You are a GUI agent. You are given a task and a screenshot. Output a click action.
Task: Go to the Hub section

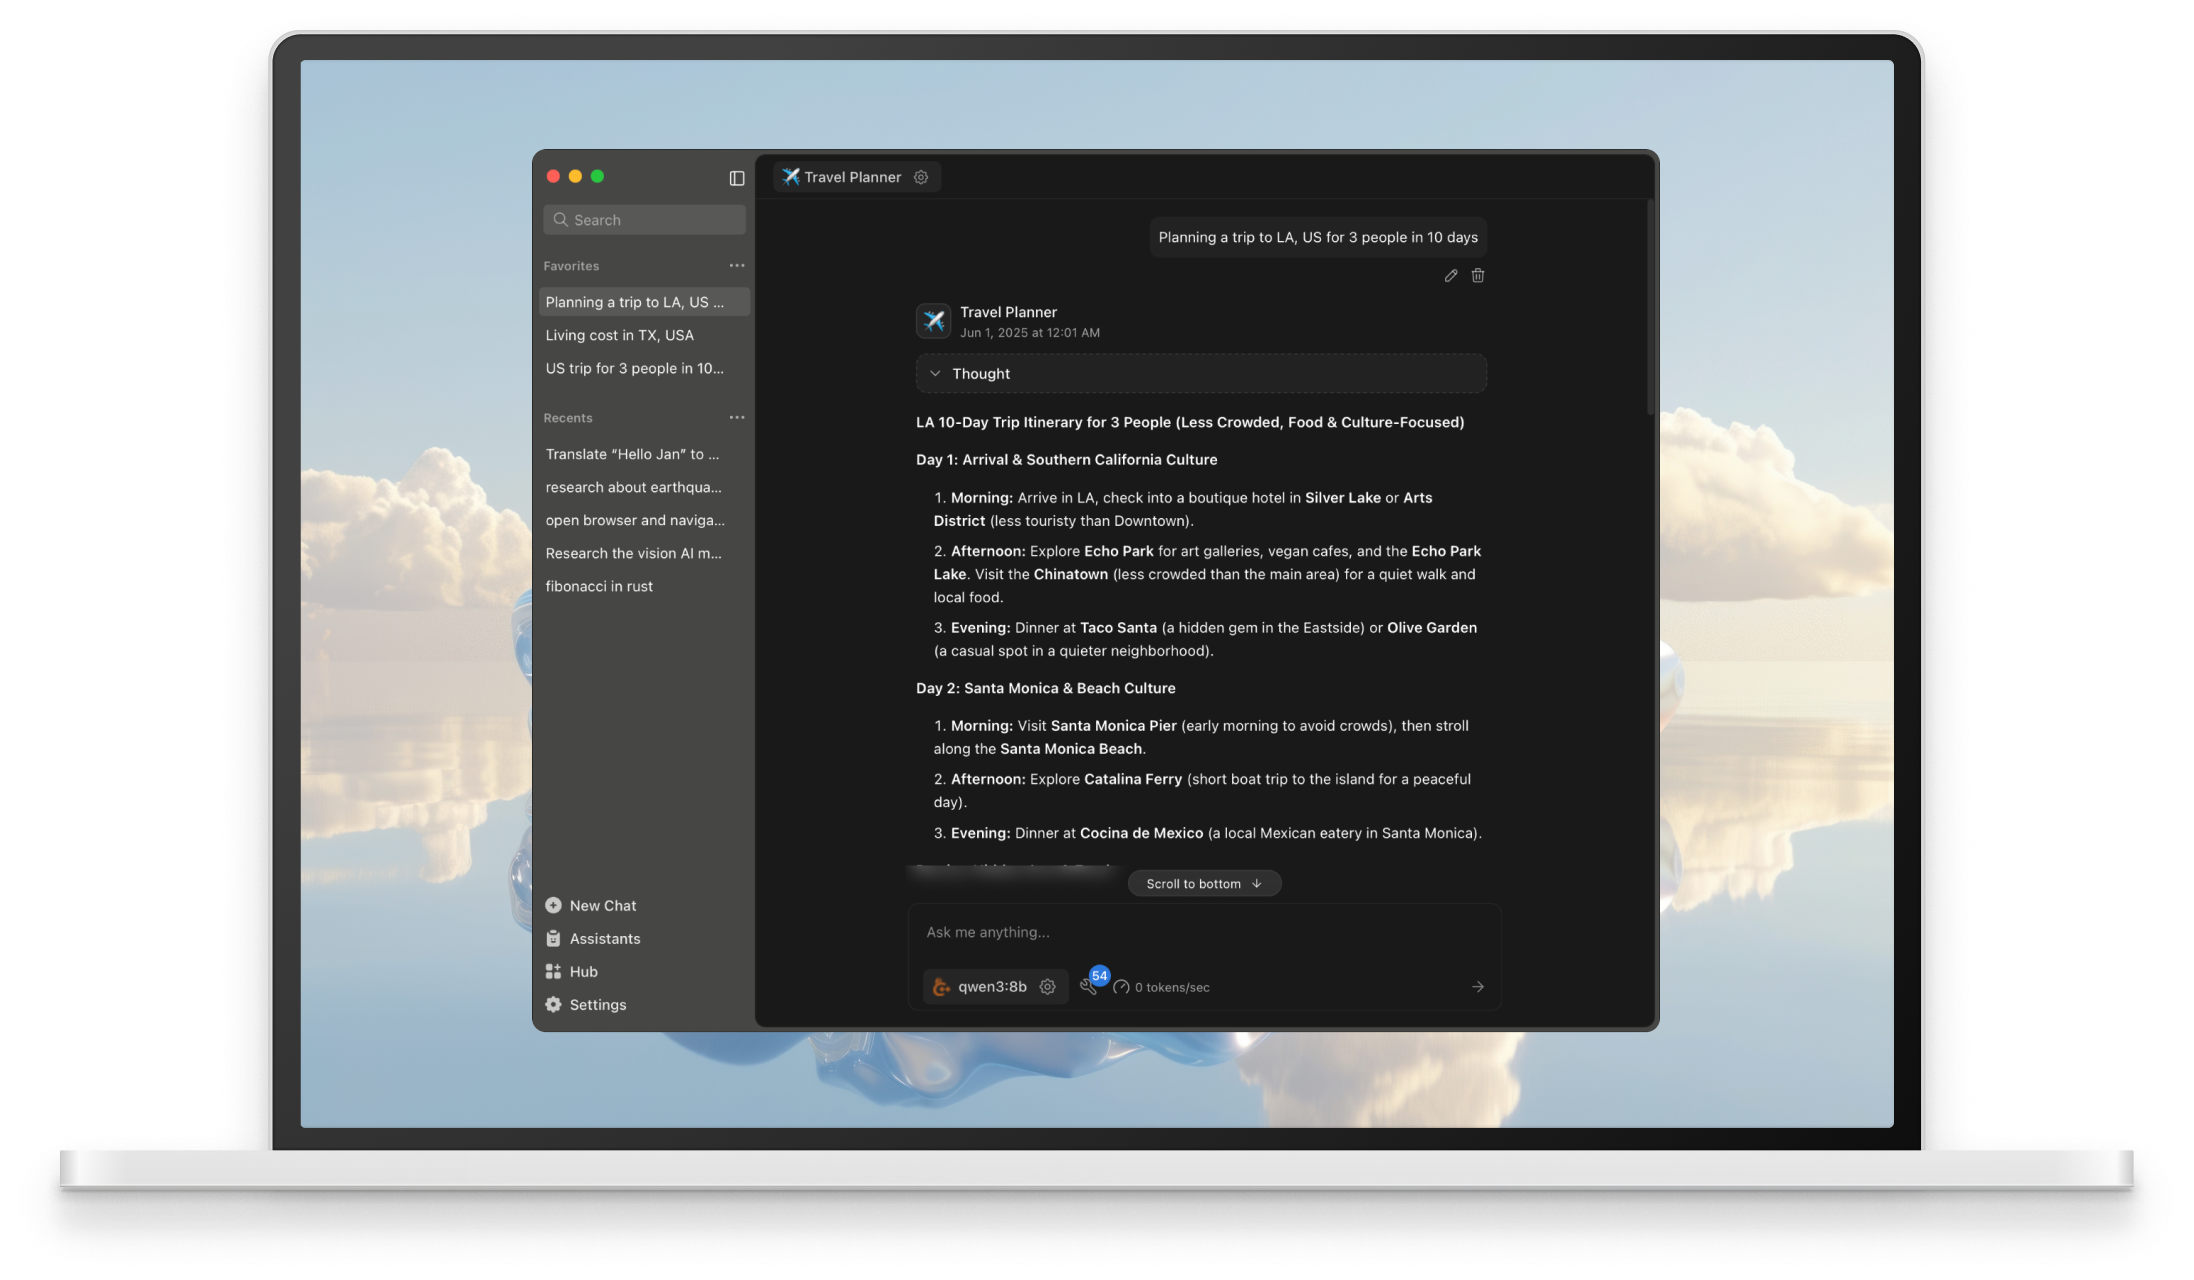[583, 972]
